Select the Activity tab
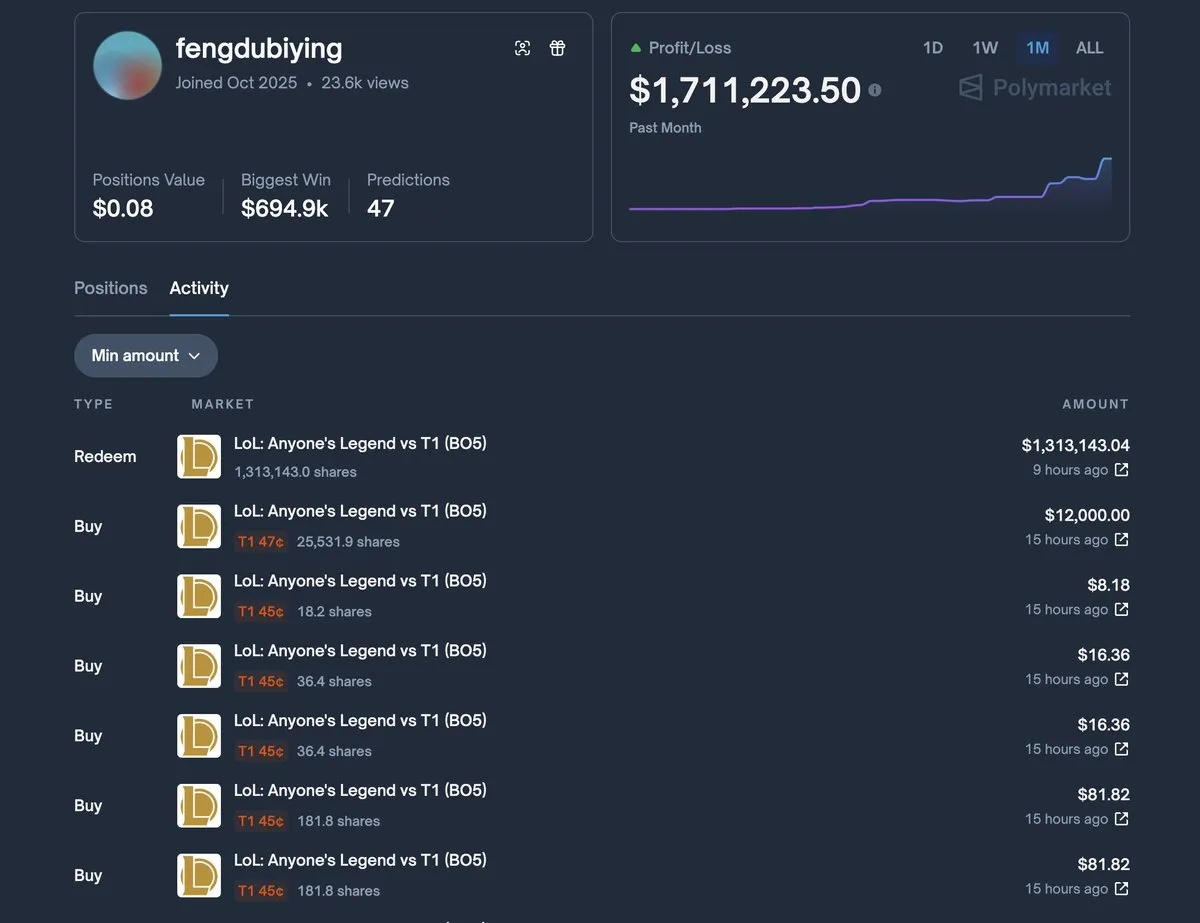The width and height of the screenshot is (1200, 923). coord(199,288)
